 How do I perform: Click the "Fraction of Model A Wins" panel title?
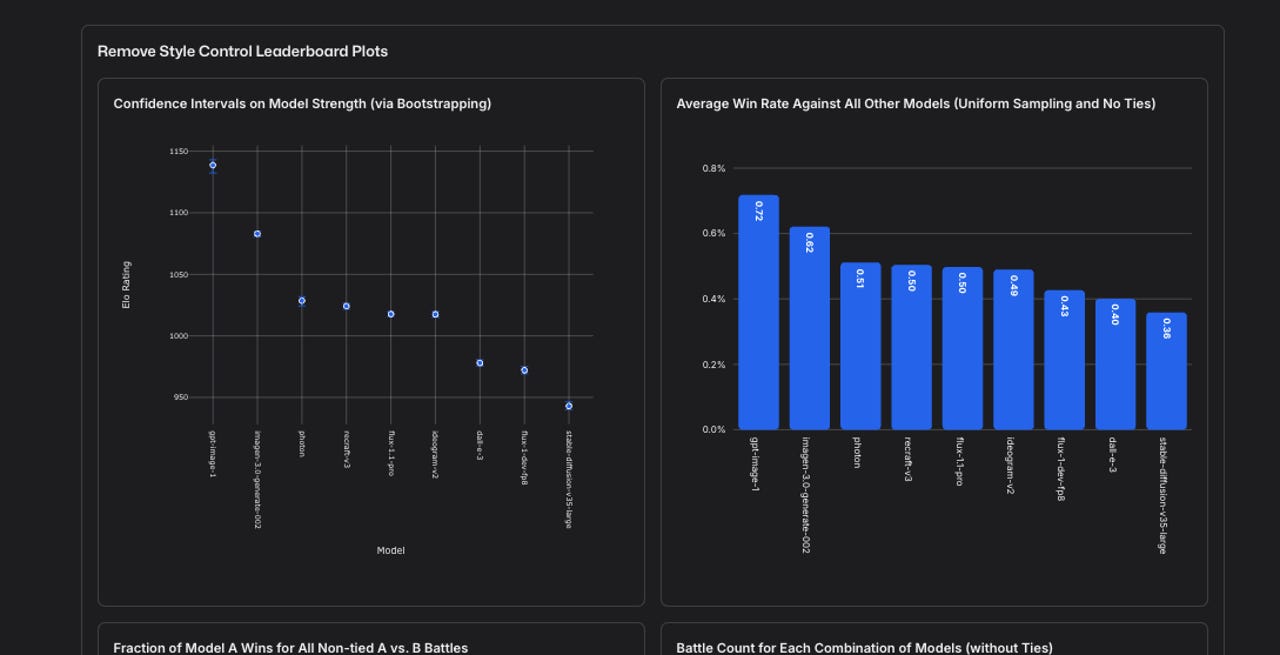[290, 648]
